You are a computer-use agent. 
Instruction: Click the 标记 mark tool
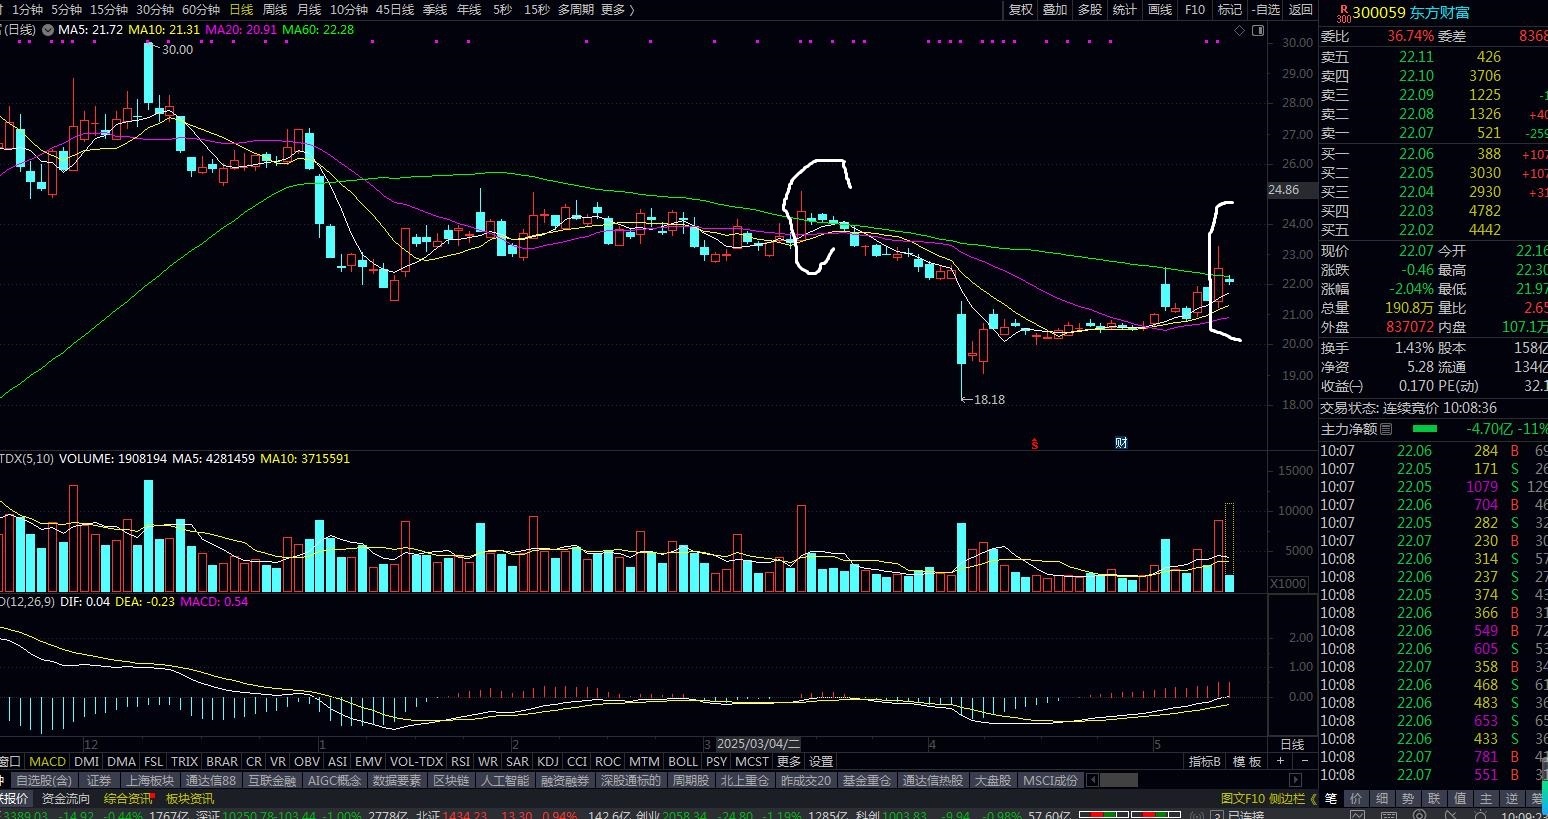coord(1229,9)
